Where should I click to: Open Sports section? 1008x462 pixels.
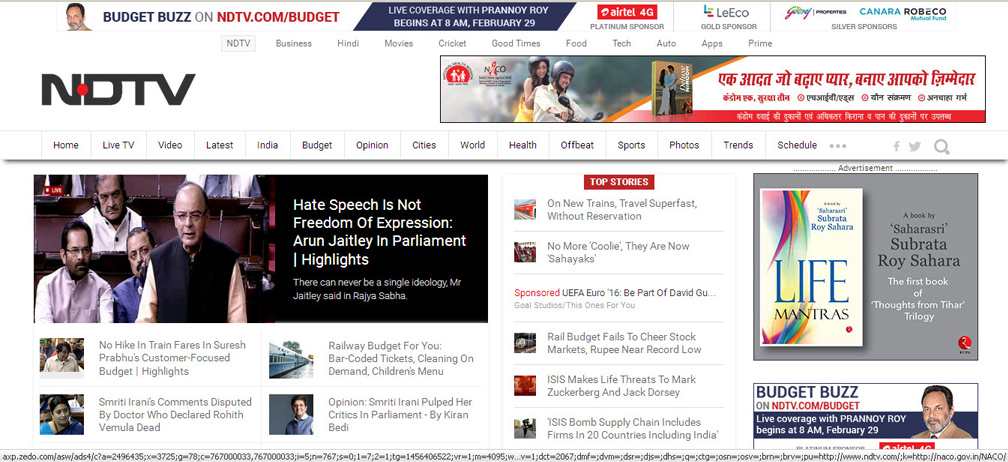tap(631, 145)
